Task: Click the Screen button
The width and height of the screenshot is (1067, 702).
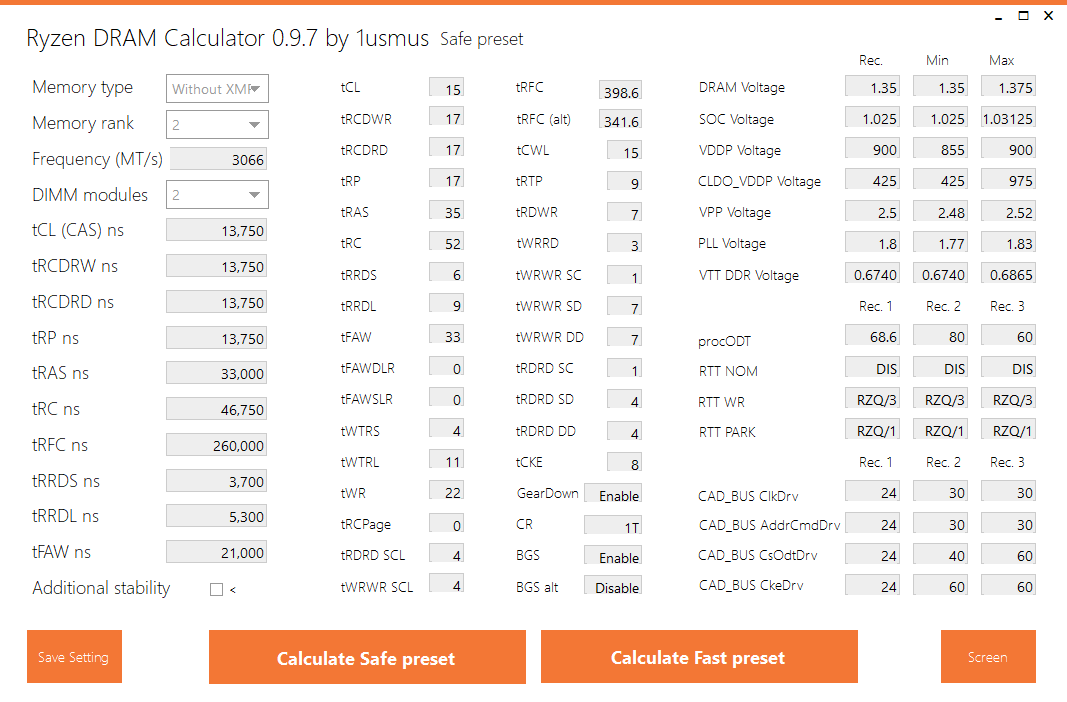Action: coord(988,656)
